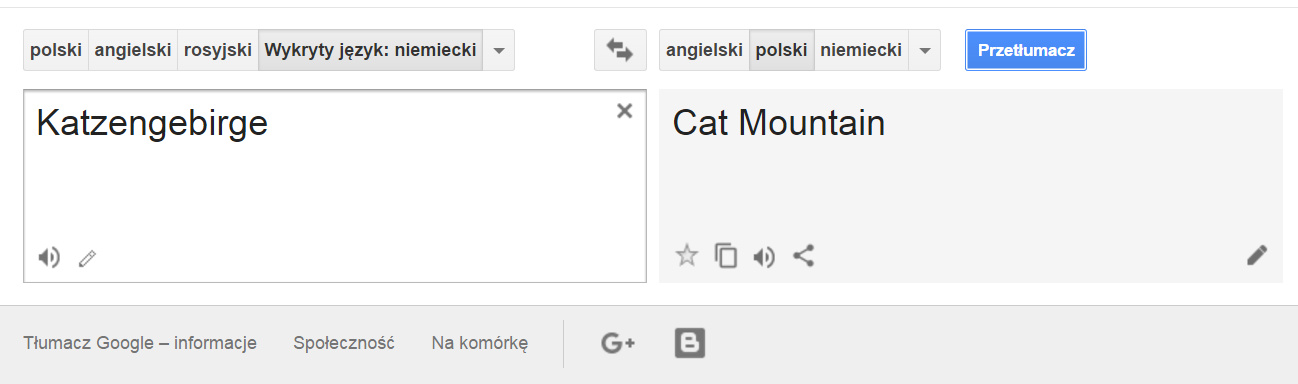Image resolution: width=1298 pixels, height=384 pixels.
Task: Share the Cat Mountain translation
Action: point(803,256)
